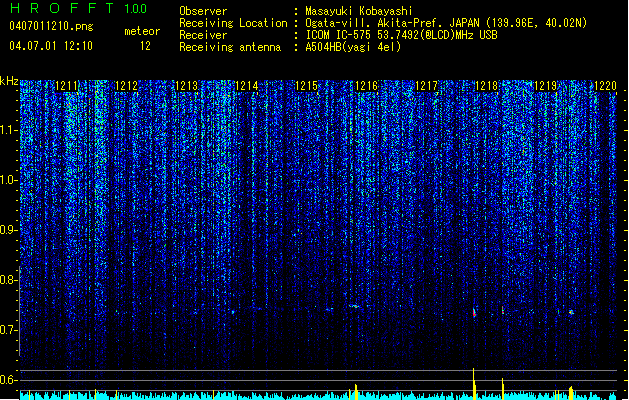Click the 0.6 kHz axis label

(9, 380)
